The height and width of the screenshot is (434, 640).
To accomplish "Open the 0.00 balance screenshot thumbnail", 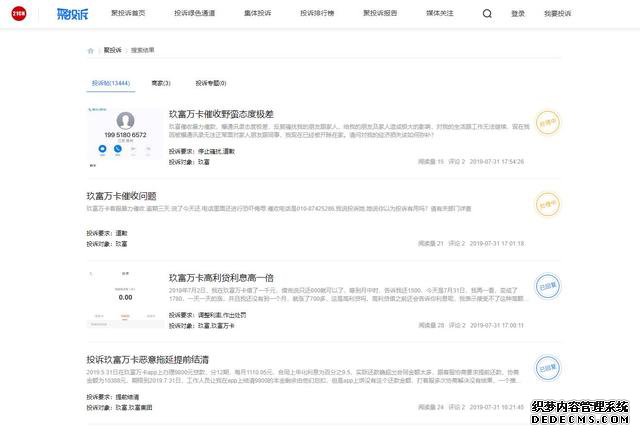I will [x=125, y=300].
